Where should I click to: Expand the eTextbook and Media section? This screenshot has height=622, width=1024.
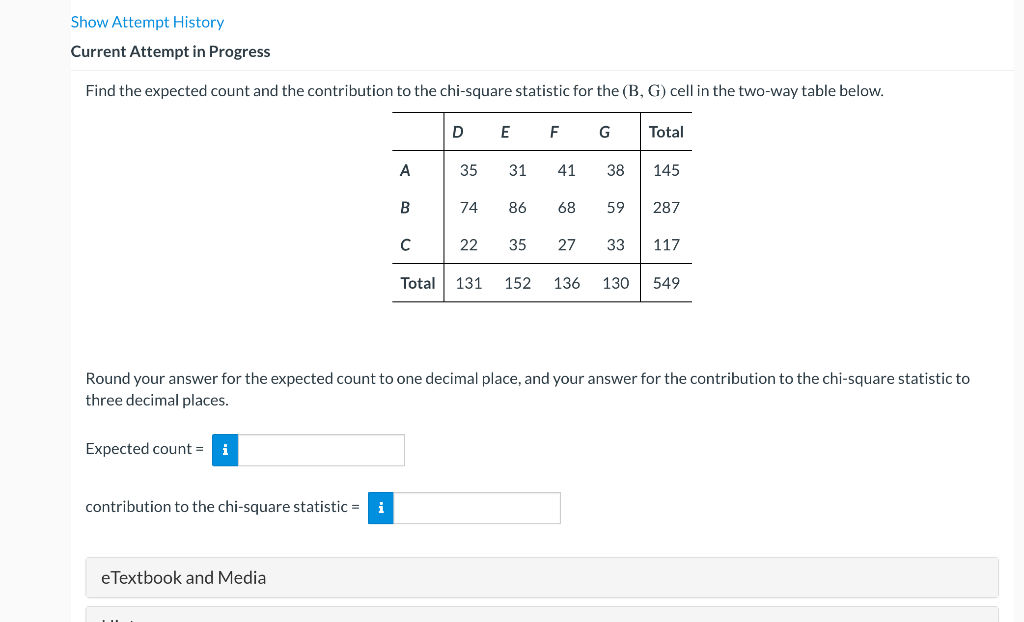[x=183, y=577]
